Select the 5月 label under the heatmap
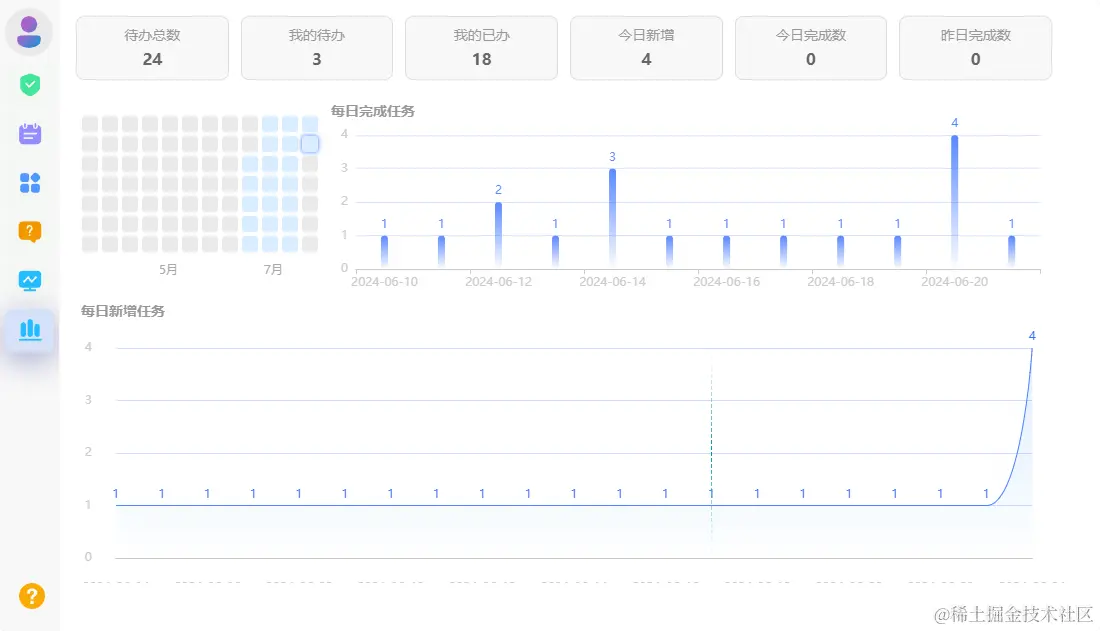Screen dimensions: 1100x631 pos(168,269)
